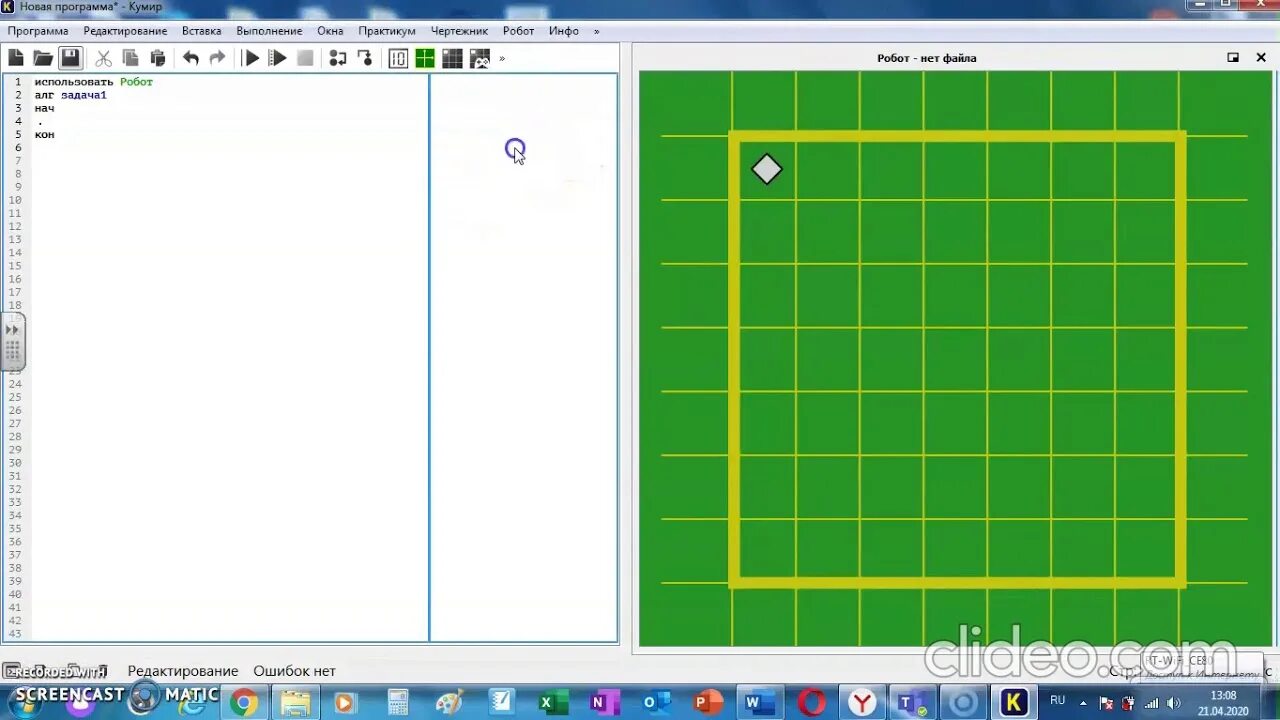This screenshot has width=1280, height=720.
Task: Click the side panel collapse handle
Action: [13, 342]
